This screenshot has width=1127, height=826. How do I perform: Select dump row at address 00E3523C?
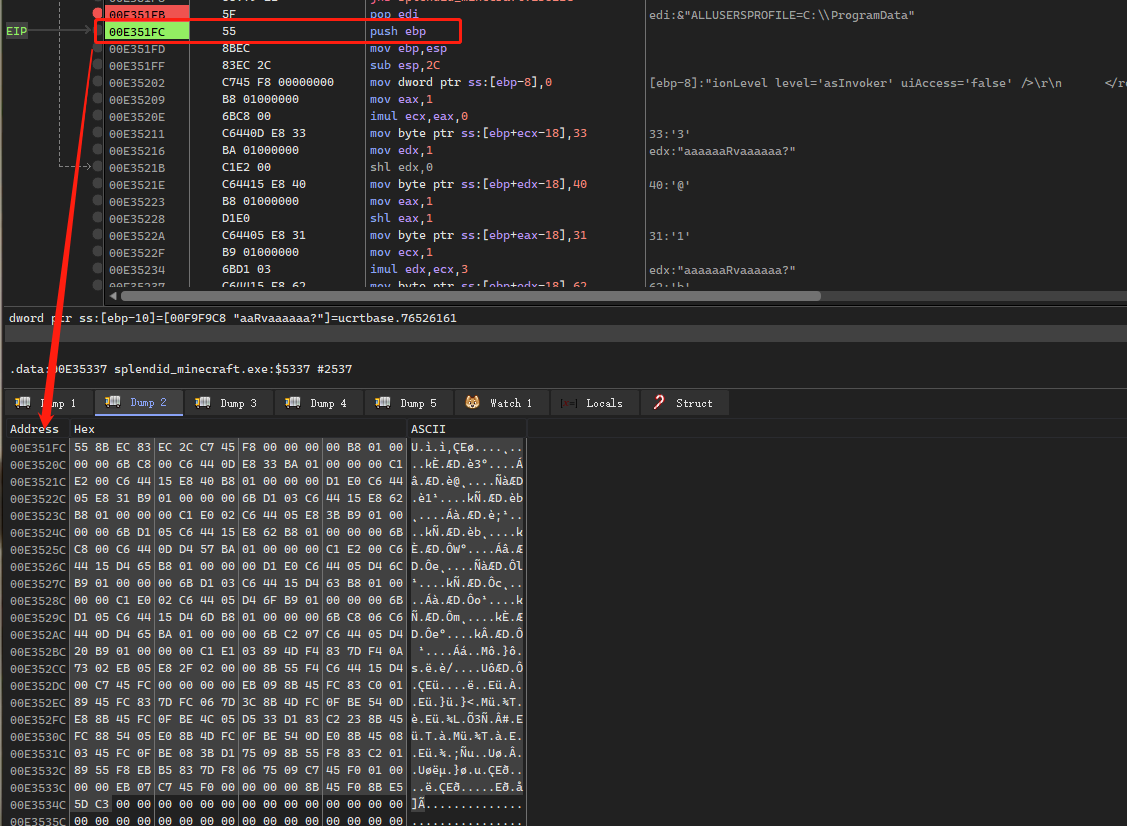coord(266,515)
